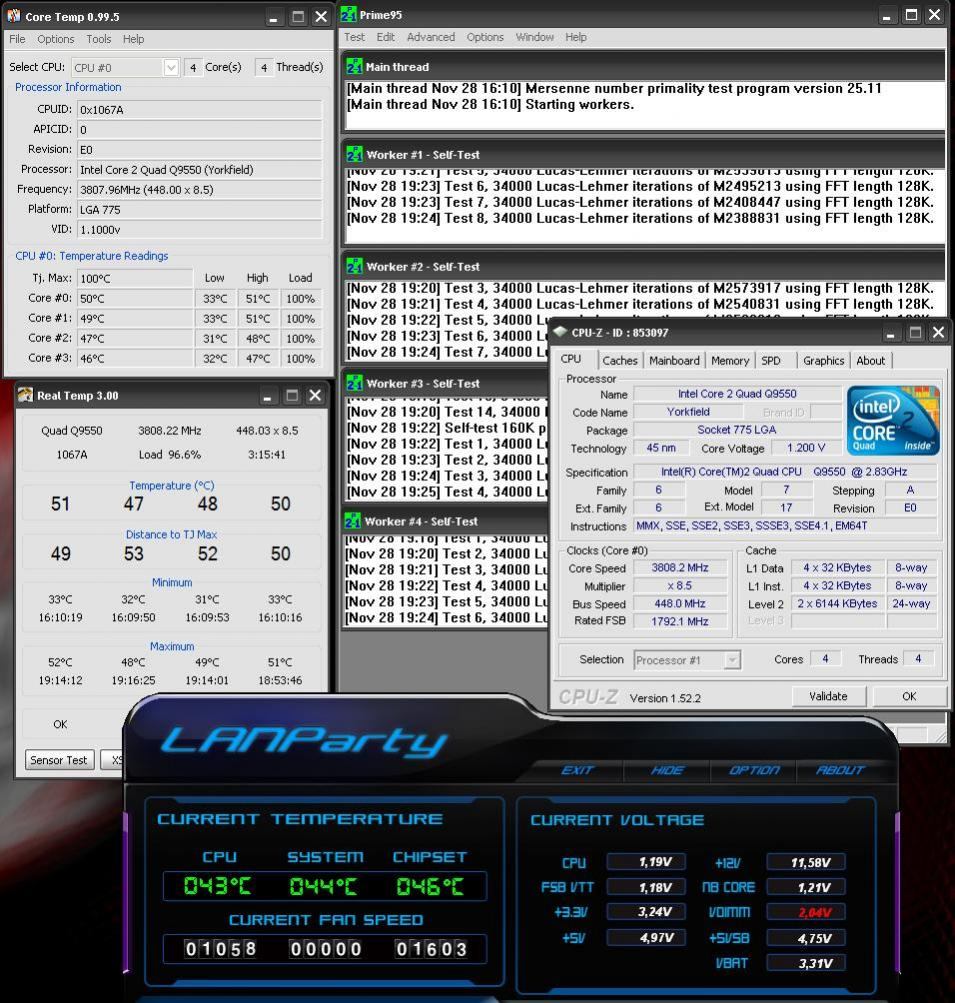Click OPTION in LANParty utility
Screen dimensions: 955x1003
754,770
